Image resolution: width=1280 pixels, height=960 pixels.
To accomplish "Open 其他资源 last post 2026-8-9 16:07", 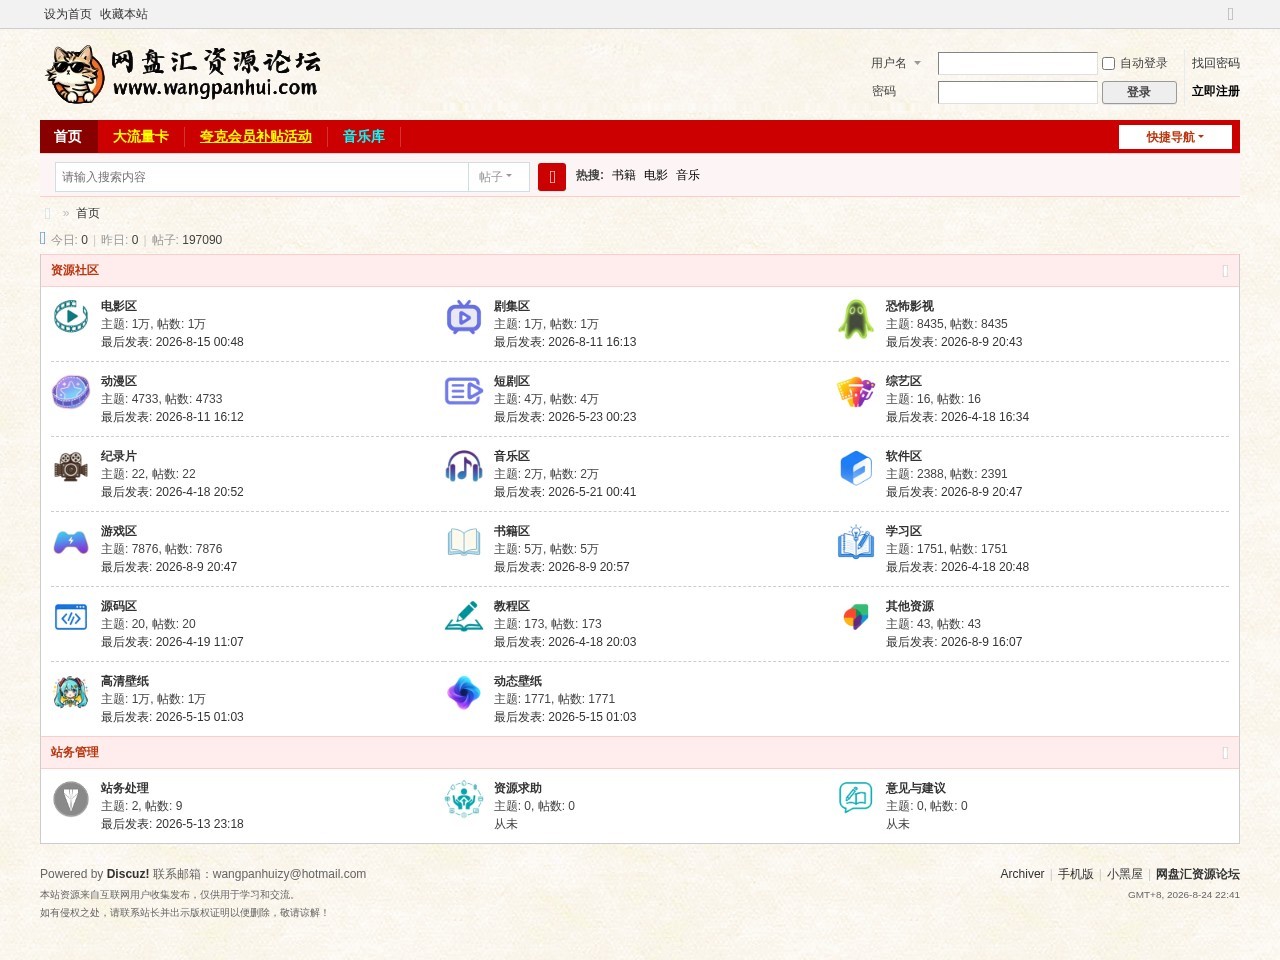I will (x=981, y=642).
